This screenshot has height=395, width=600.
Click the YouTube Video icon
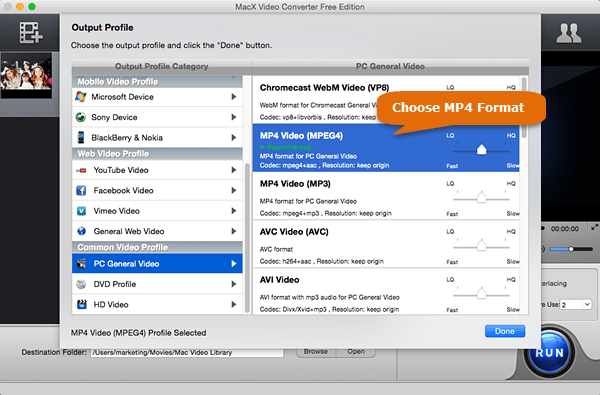click(81, 170)
